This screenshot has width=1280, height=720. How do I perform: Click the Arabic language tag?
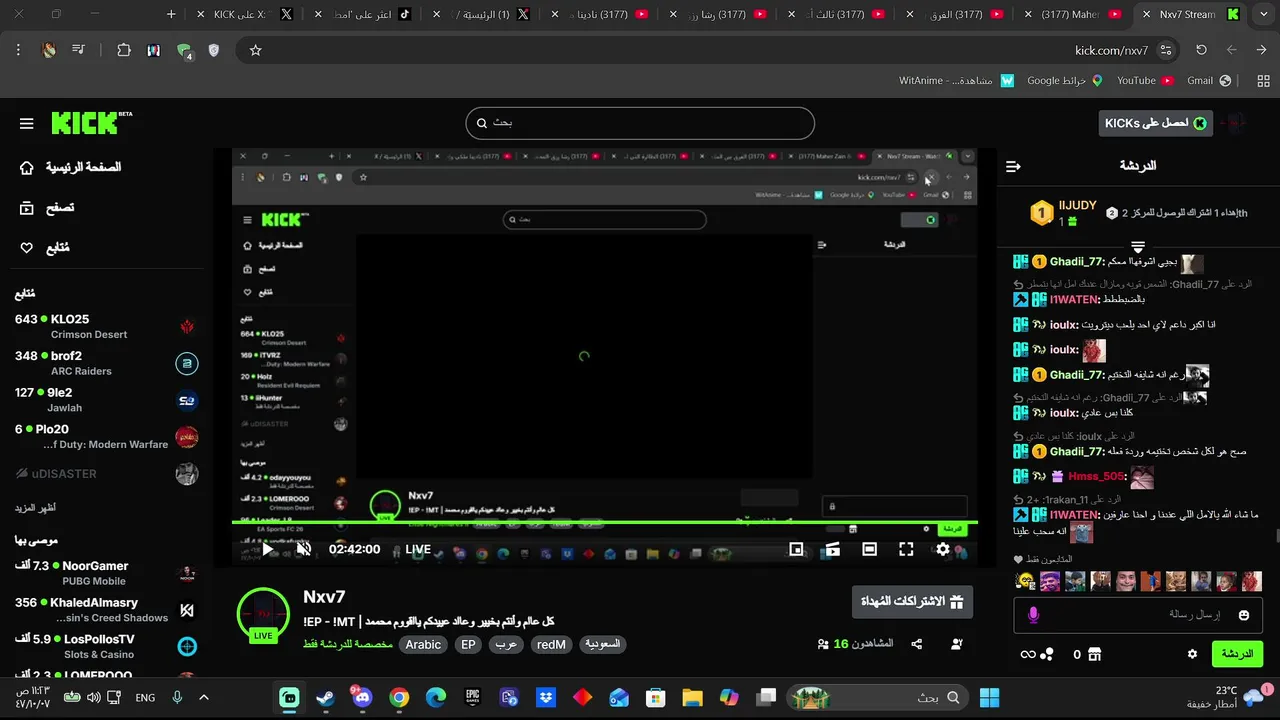[x=423, y=645]
